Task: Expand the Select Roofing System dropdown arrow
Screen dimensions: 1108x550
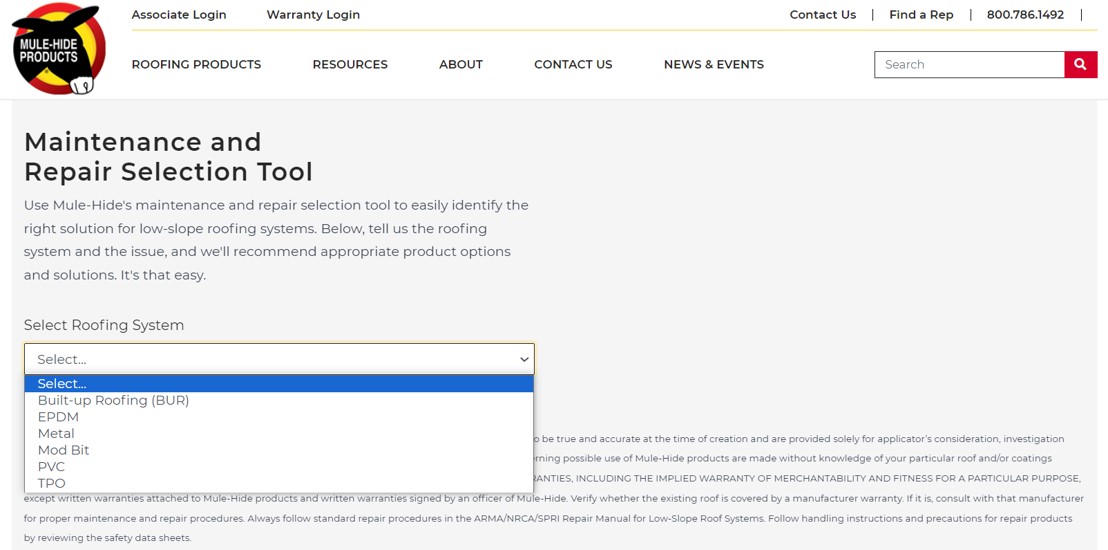Action: click(x=523, y=359)
